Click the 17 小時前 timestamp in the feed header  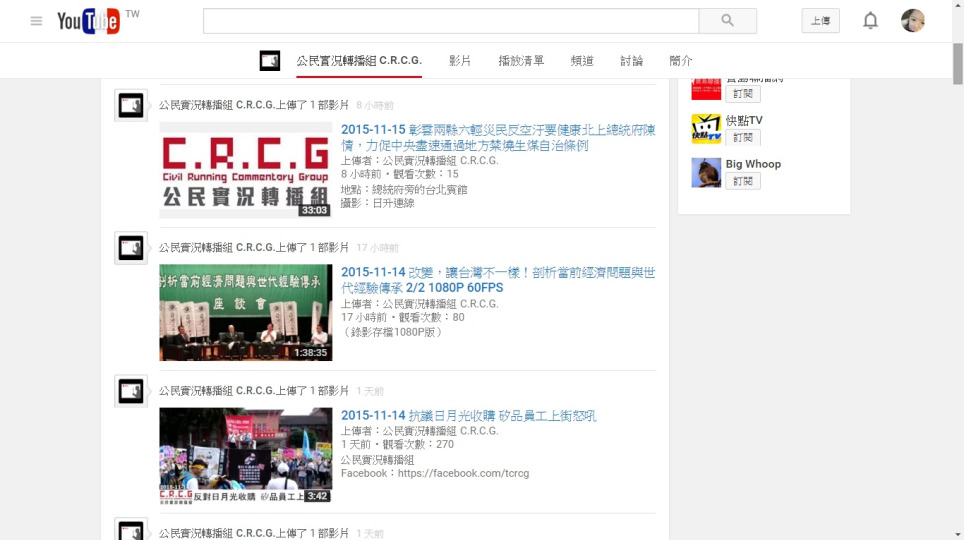coord(377,248)
